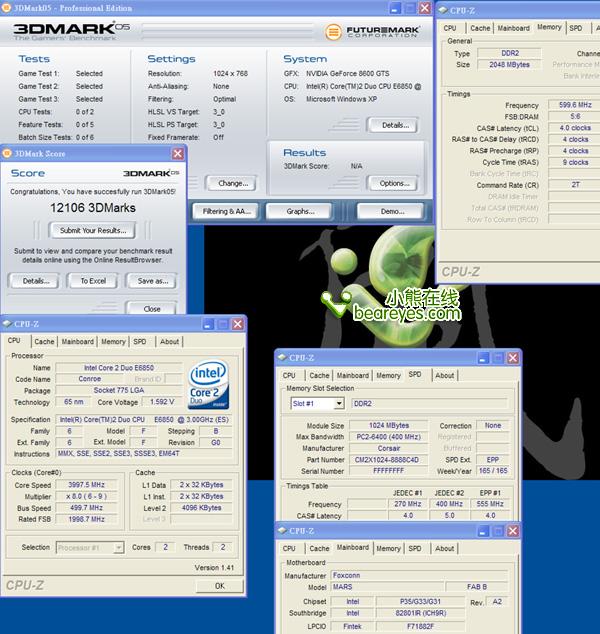Click Submit Your Results button
600x634 pixels.
pyautogui.click(x=93, y=230)
